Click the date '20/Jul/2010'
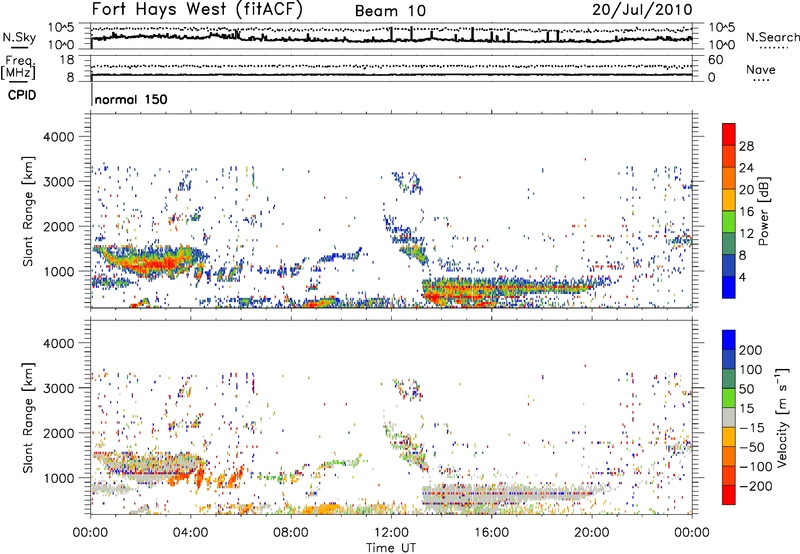This screenshot has height=554, width=800. tap(642, 10)
